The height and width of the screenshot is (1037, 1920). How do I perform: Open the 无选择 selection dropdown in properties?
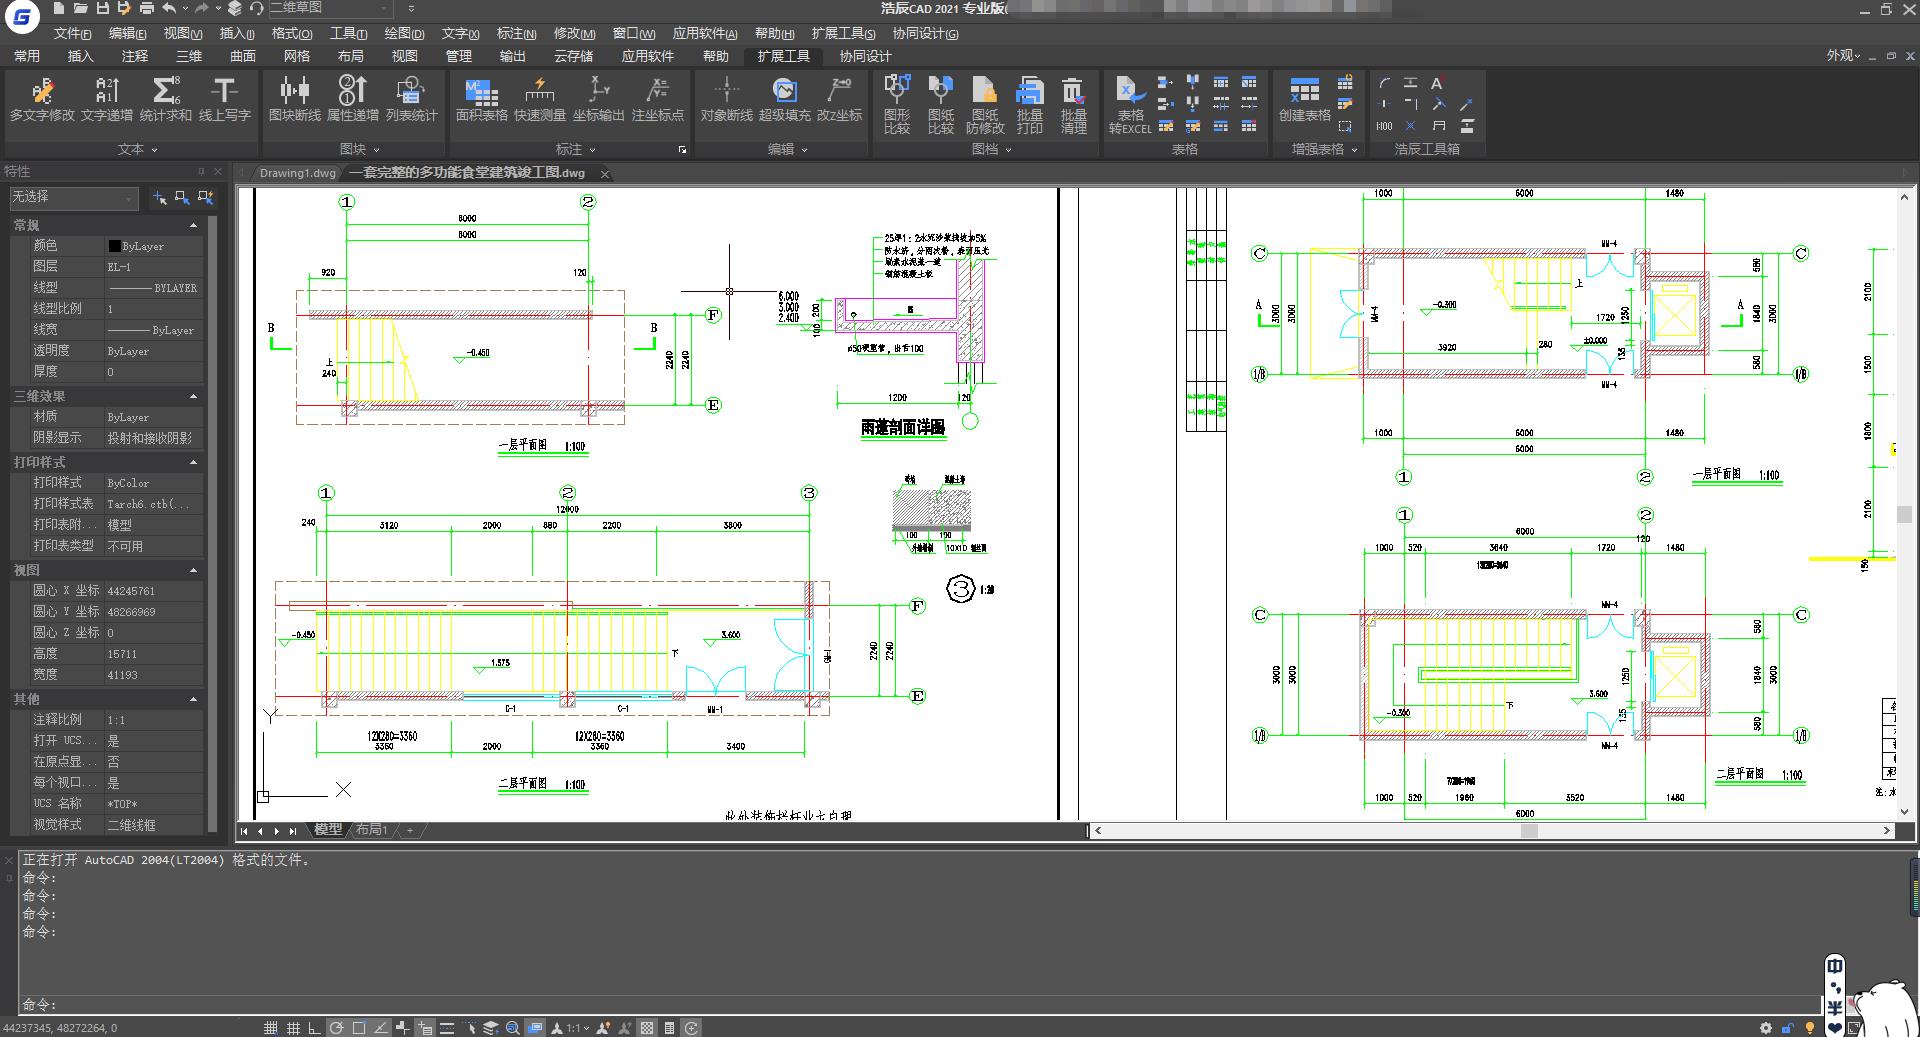click(x=73, y=197)
